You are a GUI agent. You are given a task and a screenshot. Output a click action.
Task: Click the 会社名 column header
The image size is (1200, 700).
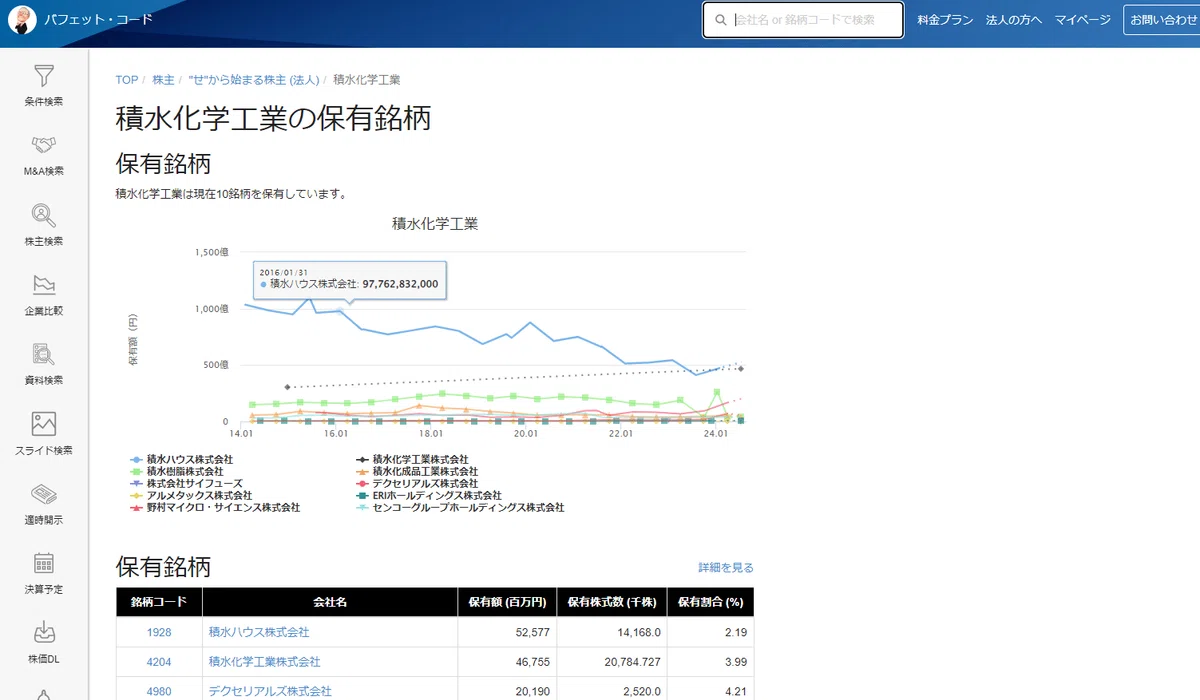[x=330, y=602]
